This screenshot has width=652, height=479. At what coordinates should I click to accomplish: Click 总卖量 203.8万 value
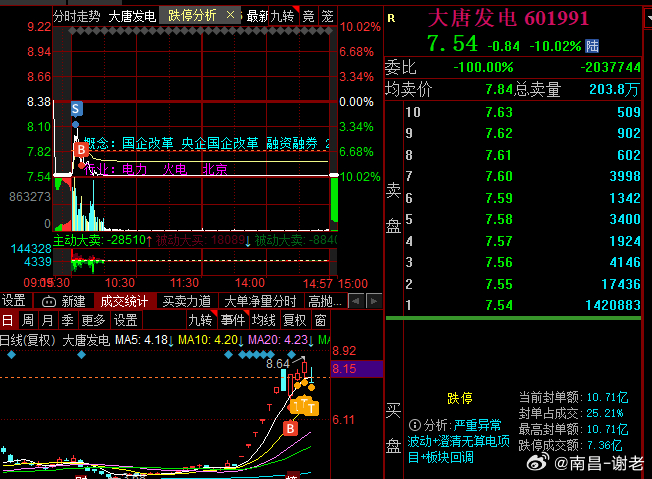coord(614,89)
